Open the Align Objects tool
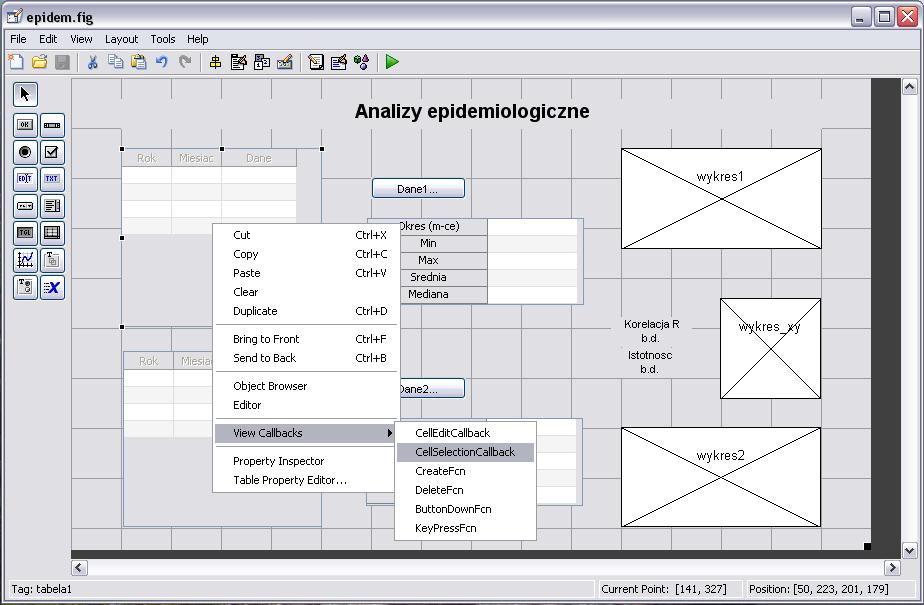 215,62
